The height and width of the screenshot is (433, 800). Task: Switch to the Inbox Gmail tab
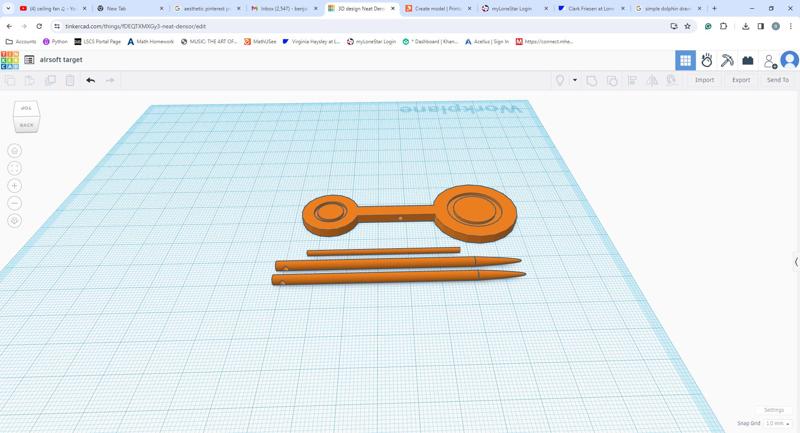284,8
